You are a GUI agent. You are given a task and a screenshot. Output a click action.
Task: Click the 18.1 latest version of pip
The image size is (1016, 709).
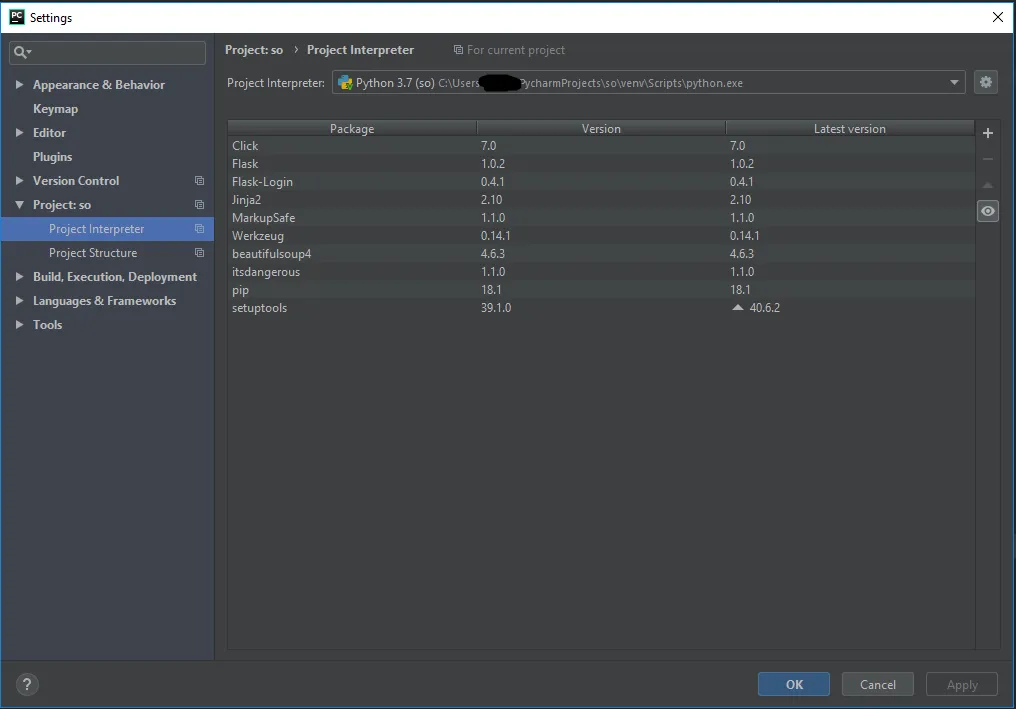740,290
